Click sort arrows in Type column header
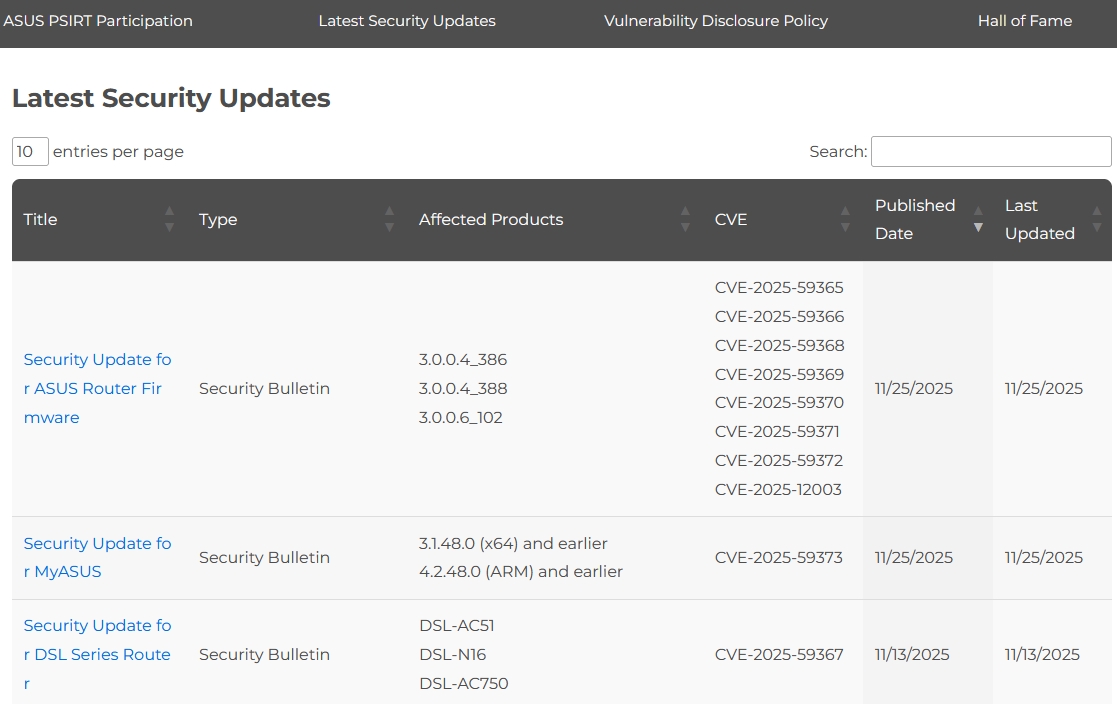The height and width of the screenshot is (704, 1117). [x=389, y=220]
